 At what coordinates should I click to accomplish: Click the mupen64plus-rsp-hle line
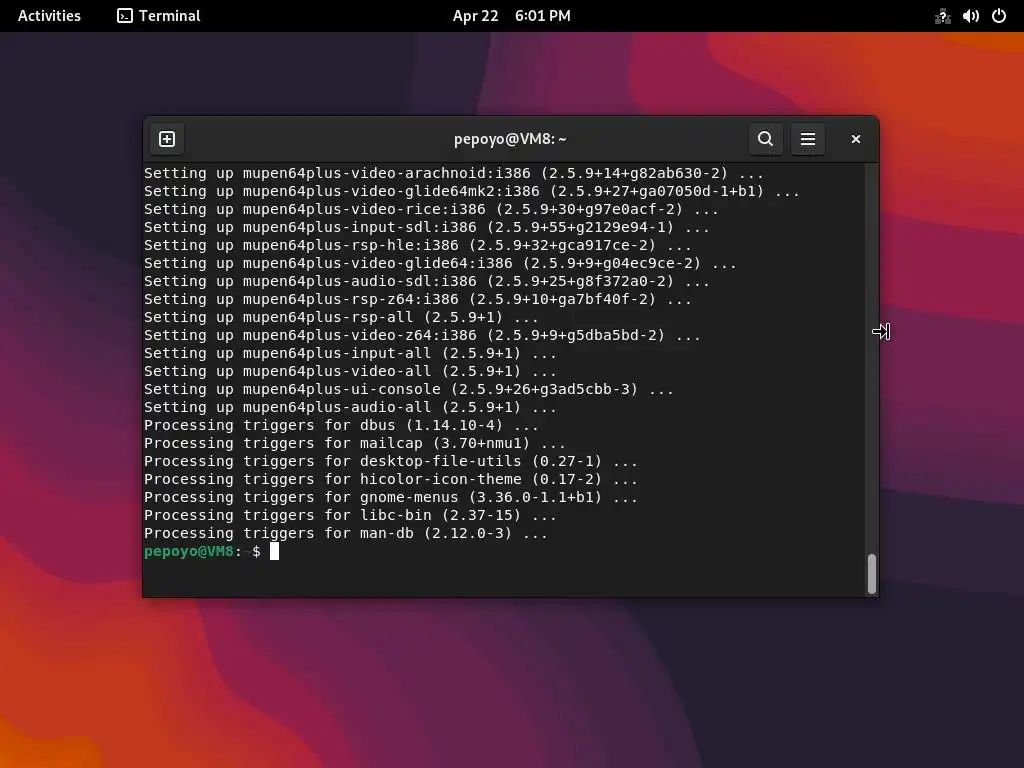point(418,245)
